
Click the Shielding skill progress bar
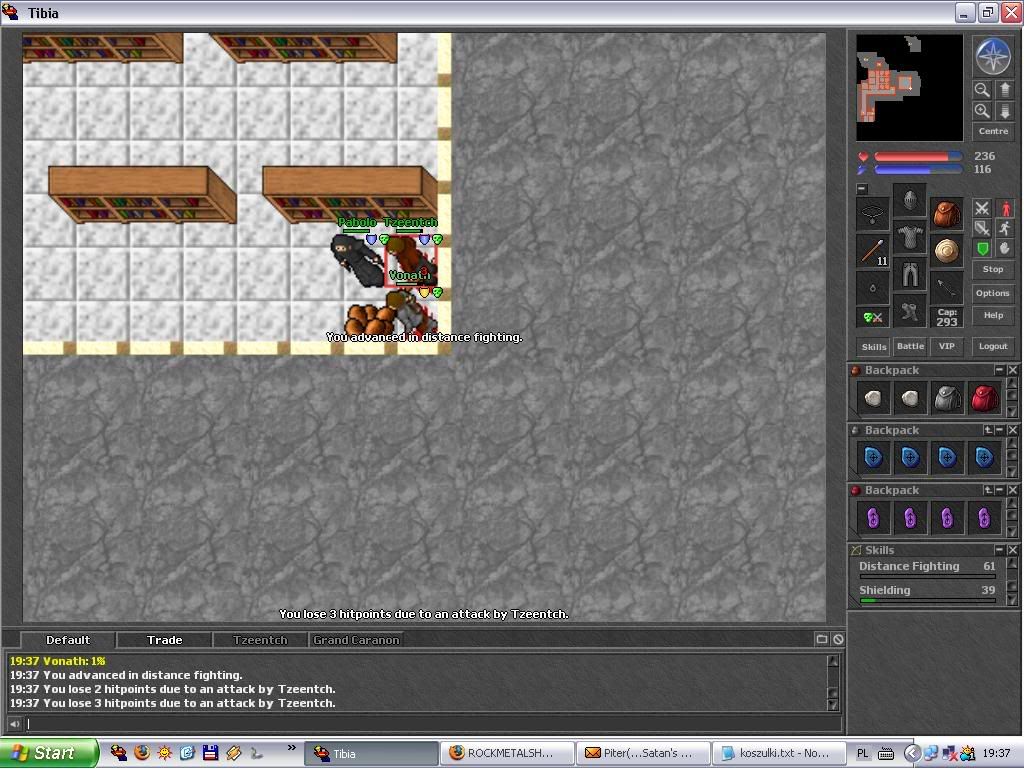tap(927, 600)
